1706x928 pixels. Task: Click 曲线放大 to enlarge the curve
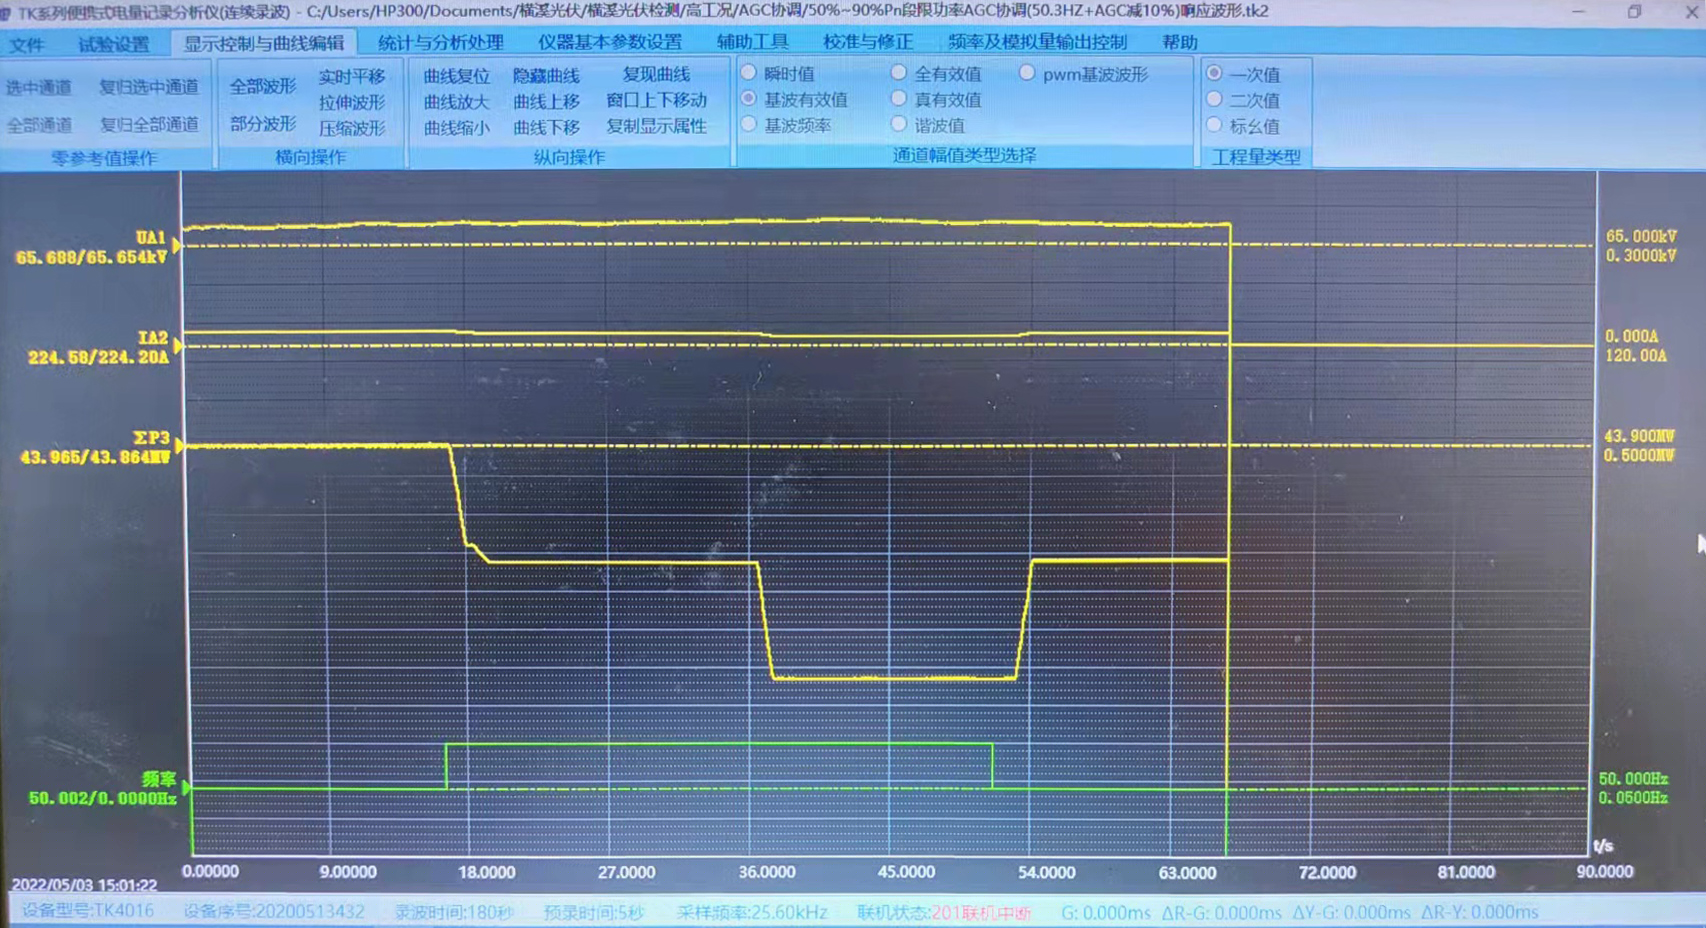coord(456,102)
